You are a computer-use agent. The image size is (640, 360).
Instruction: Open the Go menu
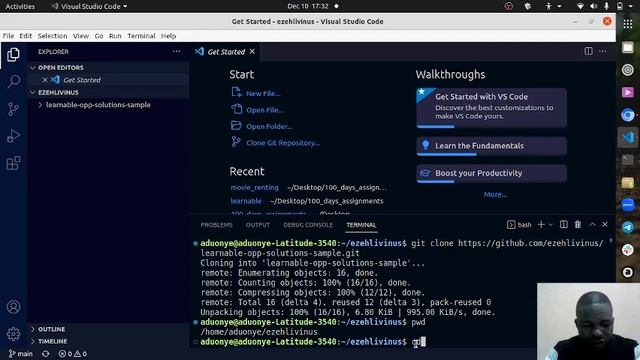pyautogui.click(x=99, y=36)
